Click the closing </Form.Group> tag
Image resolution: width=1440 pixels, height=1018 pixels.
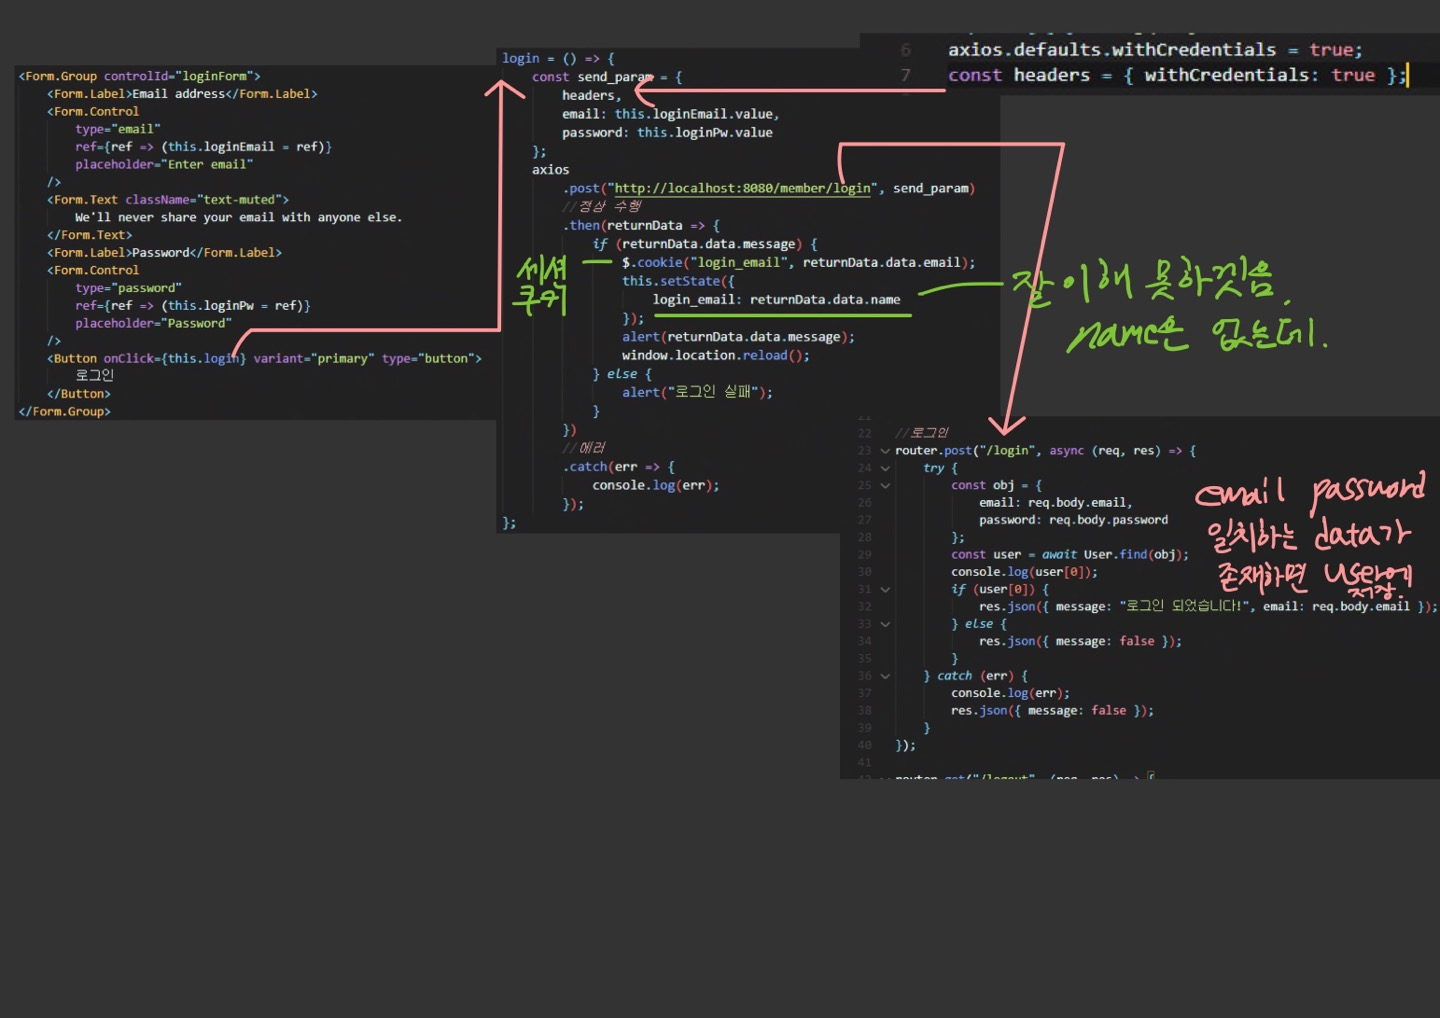tap(64, 411)
